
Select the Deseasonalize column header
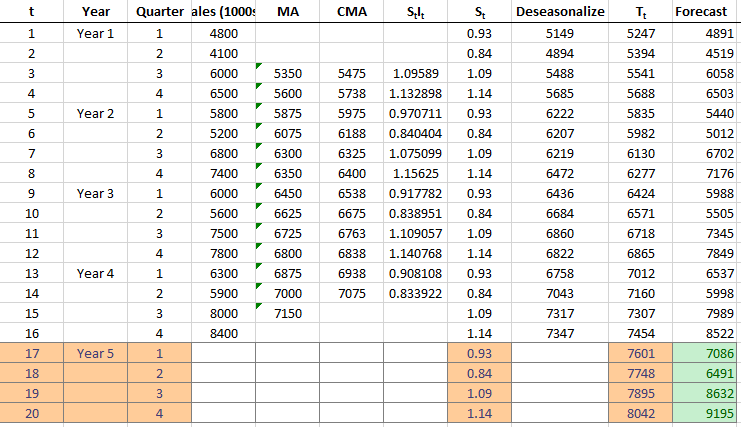[x=559, y=11]
